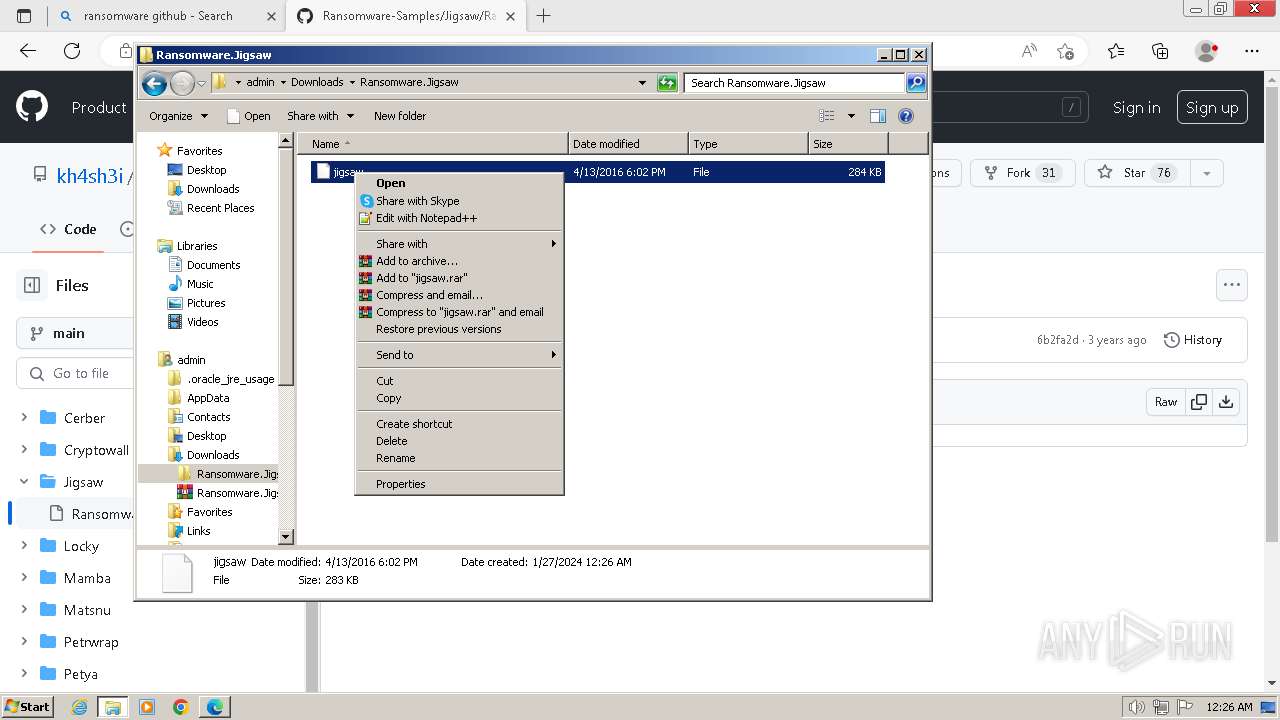Open Internet Explorer from the taskbar
Image resolution: width=1280 pixels, height=720 pixels.
(x=80, y=707)
